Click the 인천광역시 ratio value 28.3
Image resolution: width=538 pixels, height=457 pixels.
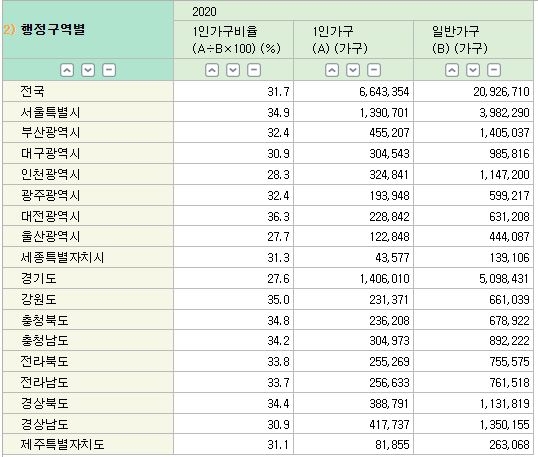click(278, 175)
